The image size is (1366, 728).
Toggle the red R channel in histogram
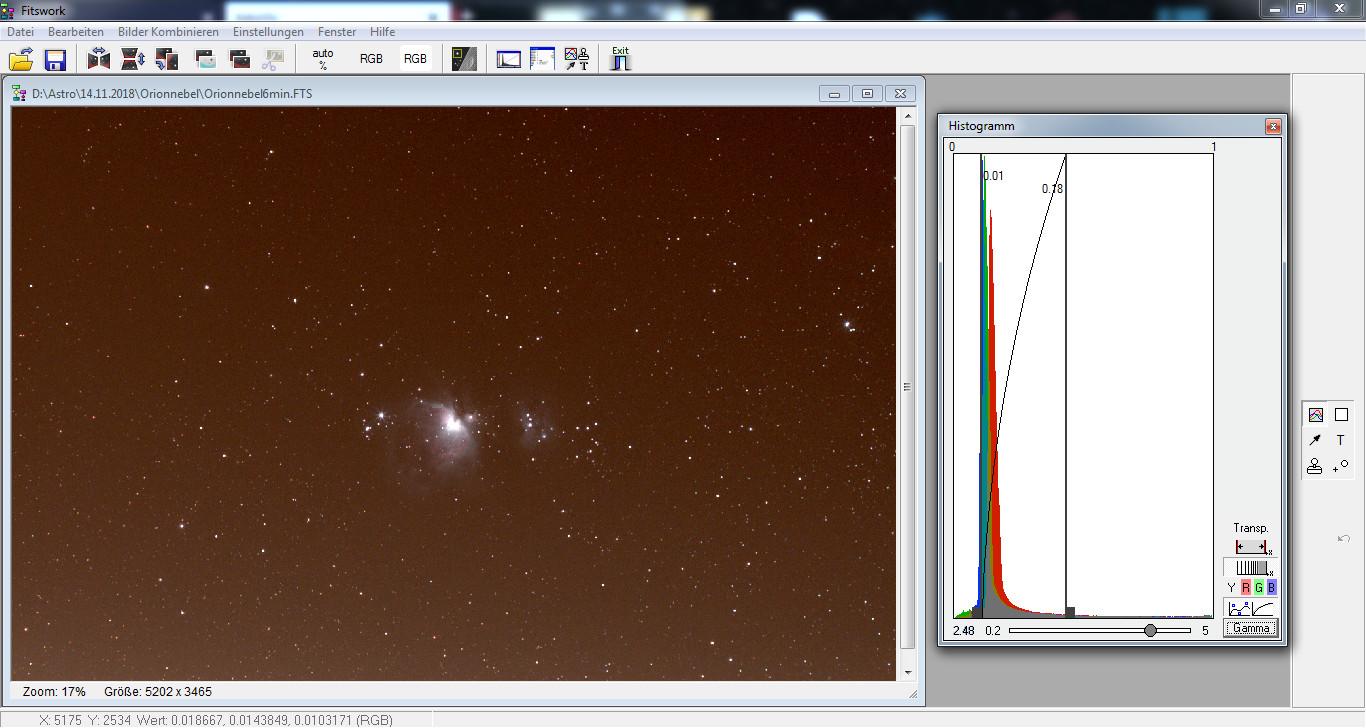tap(1245, 587)
